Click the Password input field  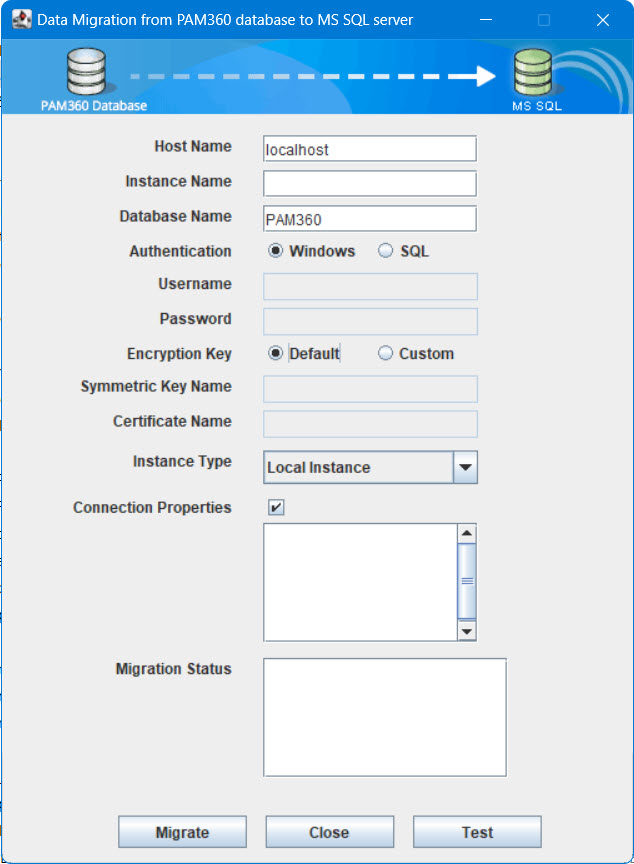pos(370,321)
